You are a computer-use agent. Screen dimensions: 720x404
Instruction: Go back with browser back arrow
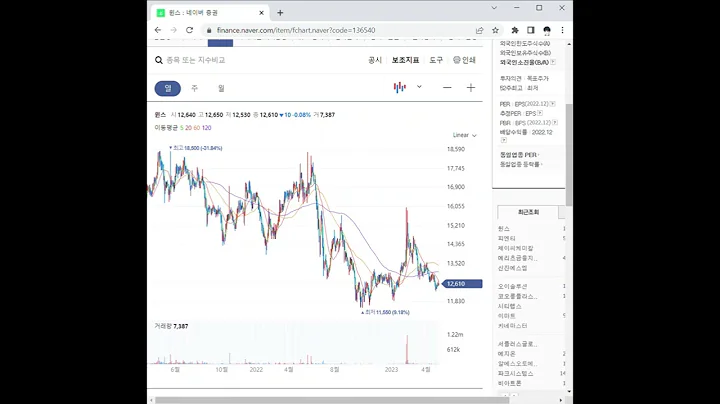158,30
